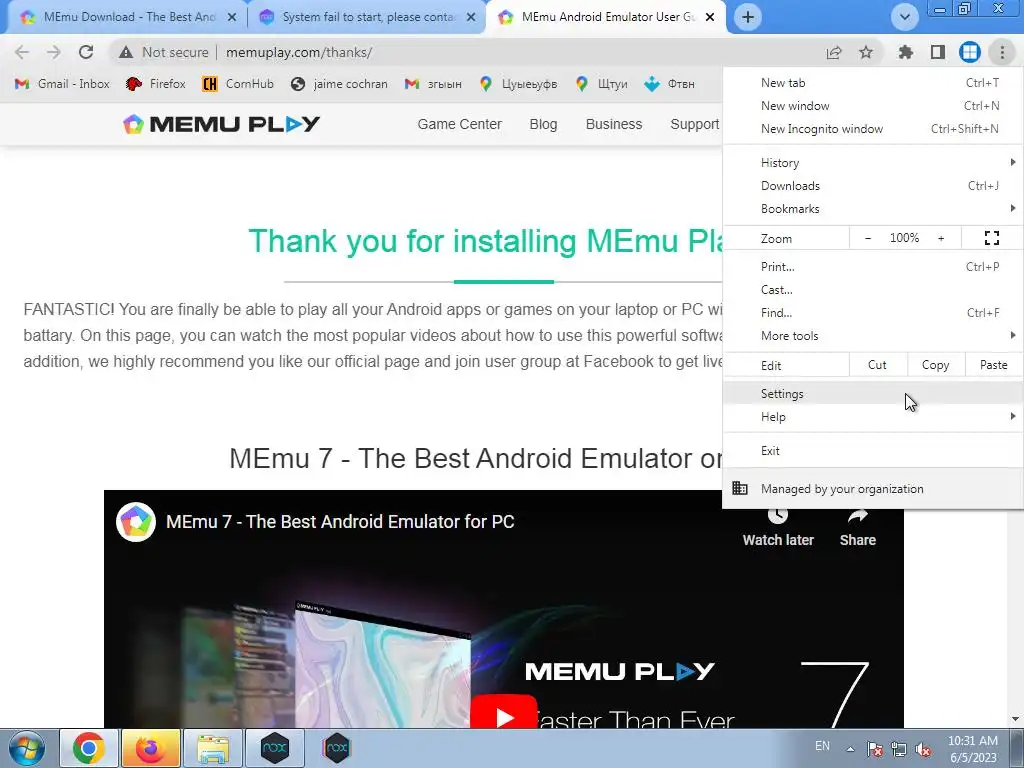Click the MEmu channel avatar on video
The height and width of the screenshot is (768, 1024).
(136, 522)
